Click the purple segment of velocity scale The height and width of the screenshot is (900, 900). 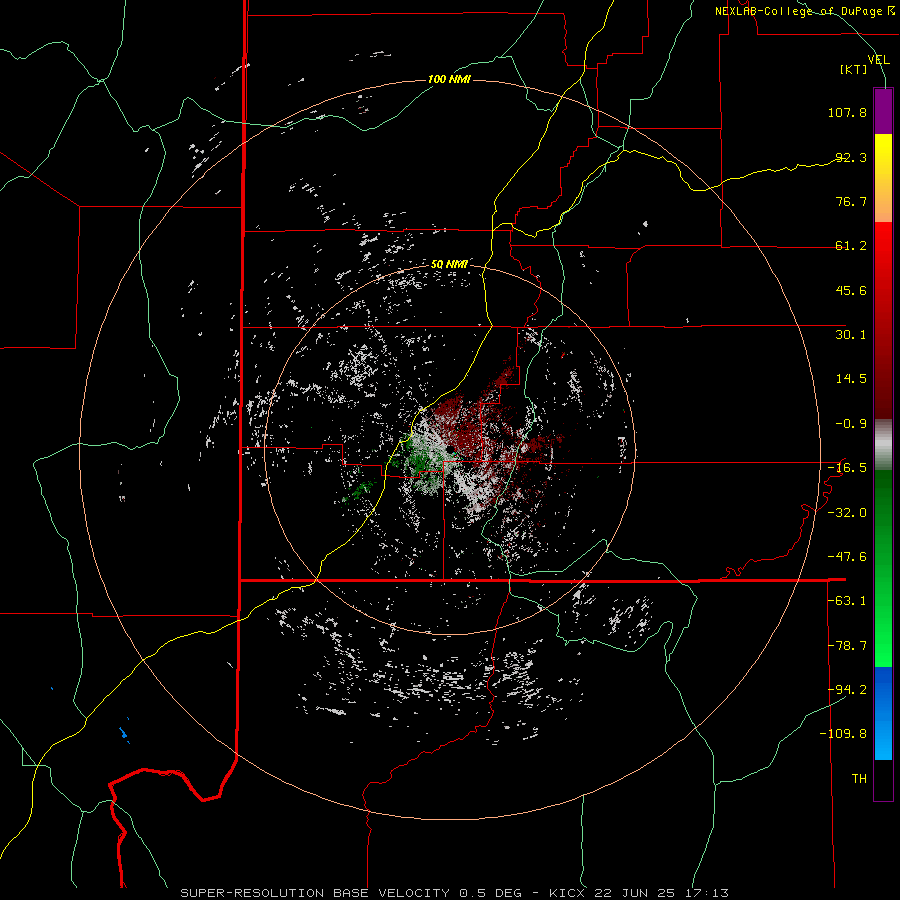click(883, 111)
